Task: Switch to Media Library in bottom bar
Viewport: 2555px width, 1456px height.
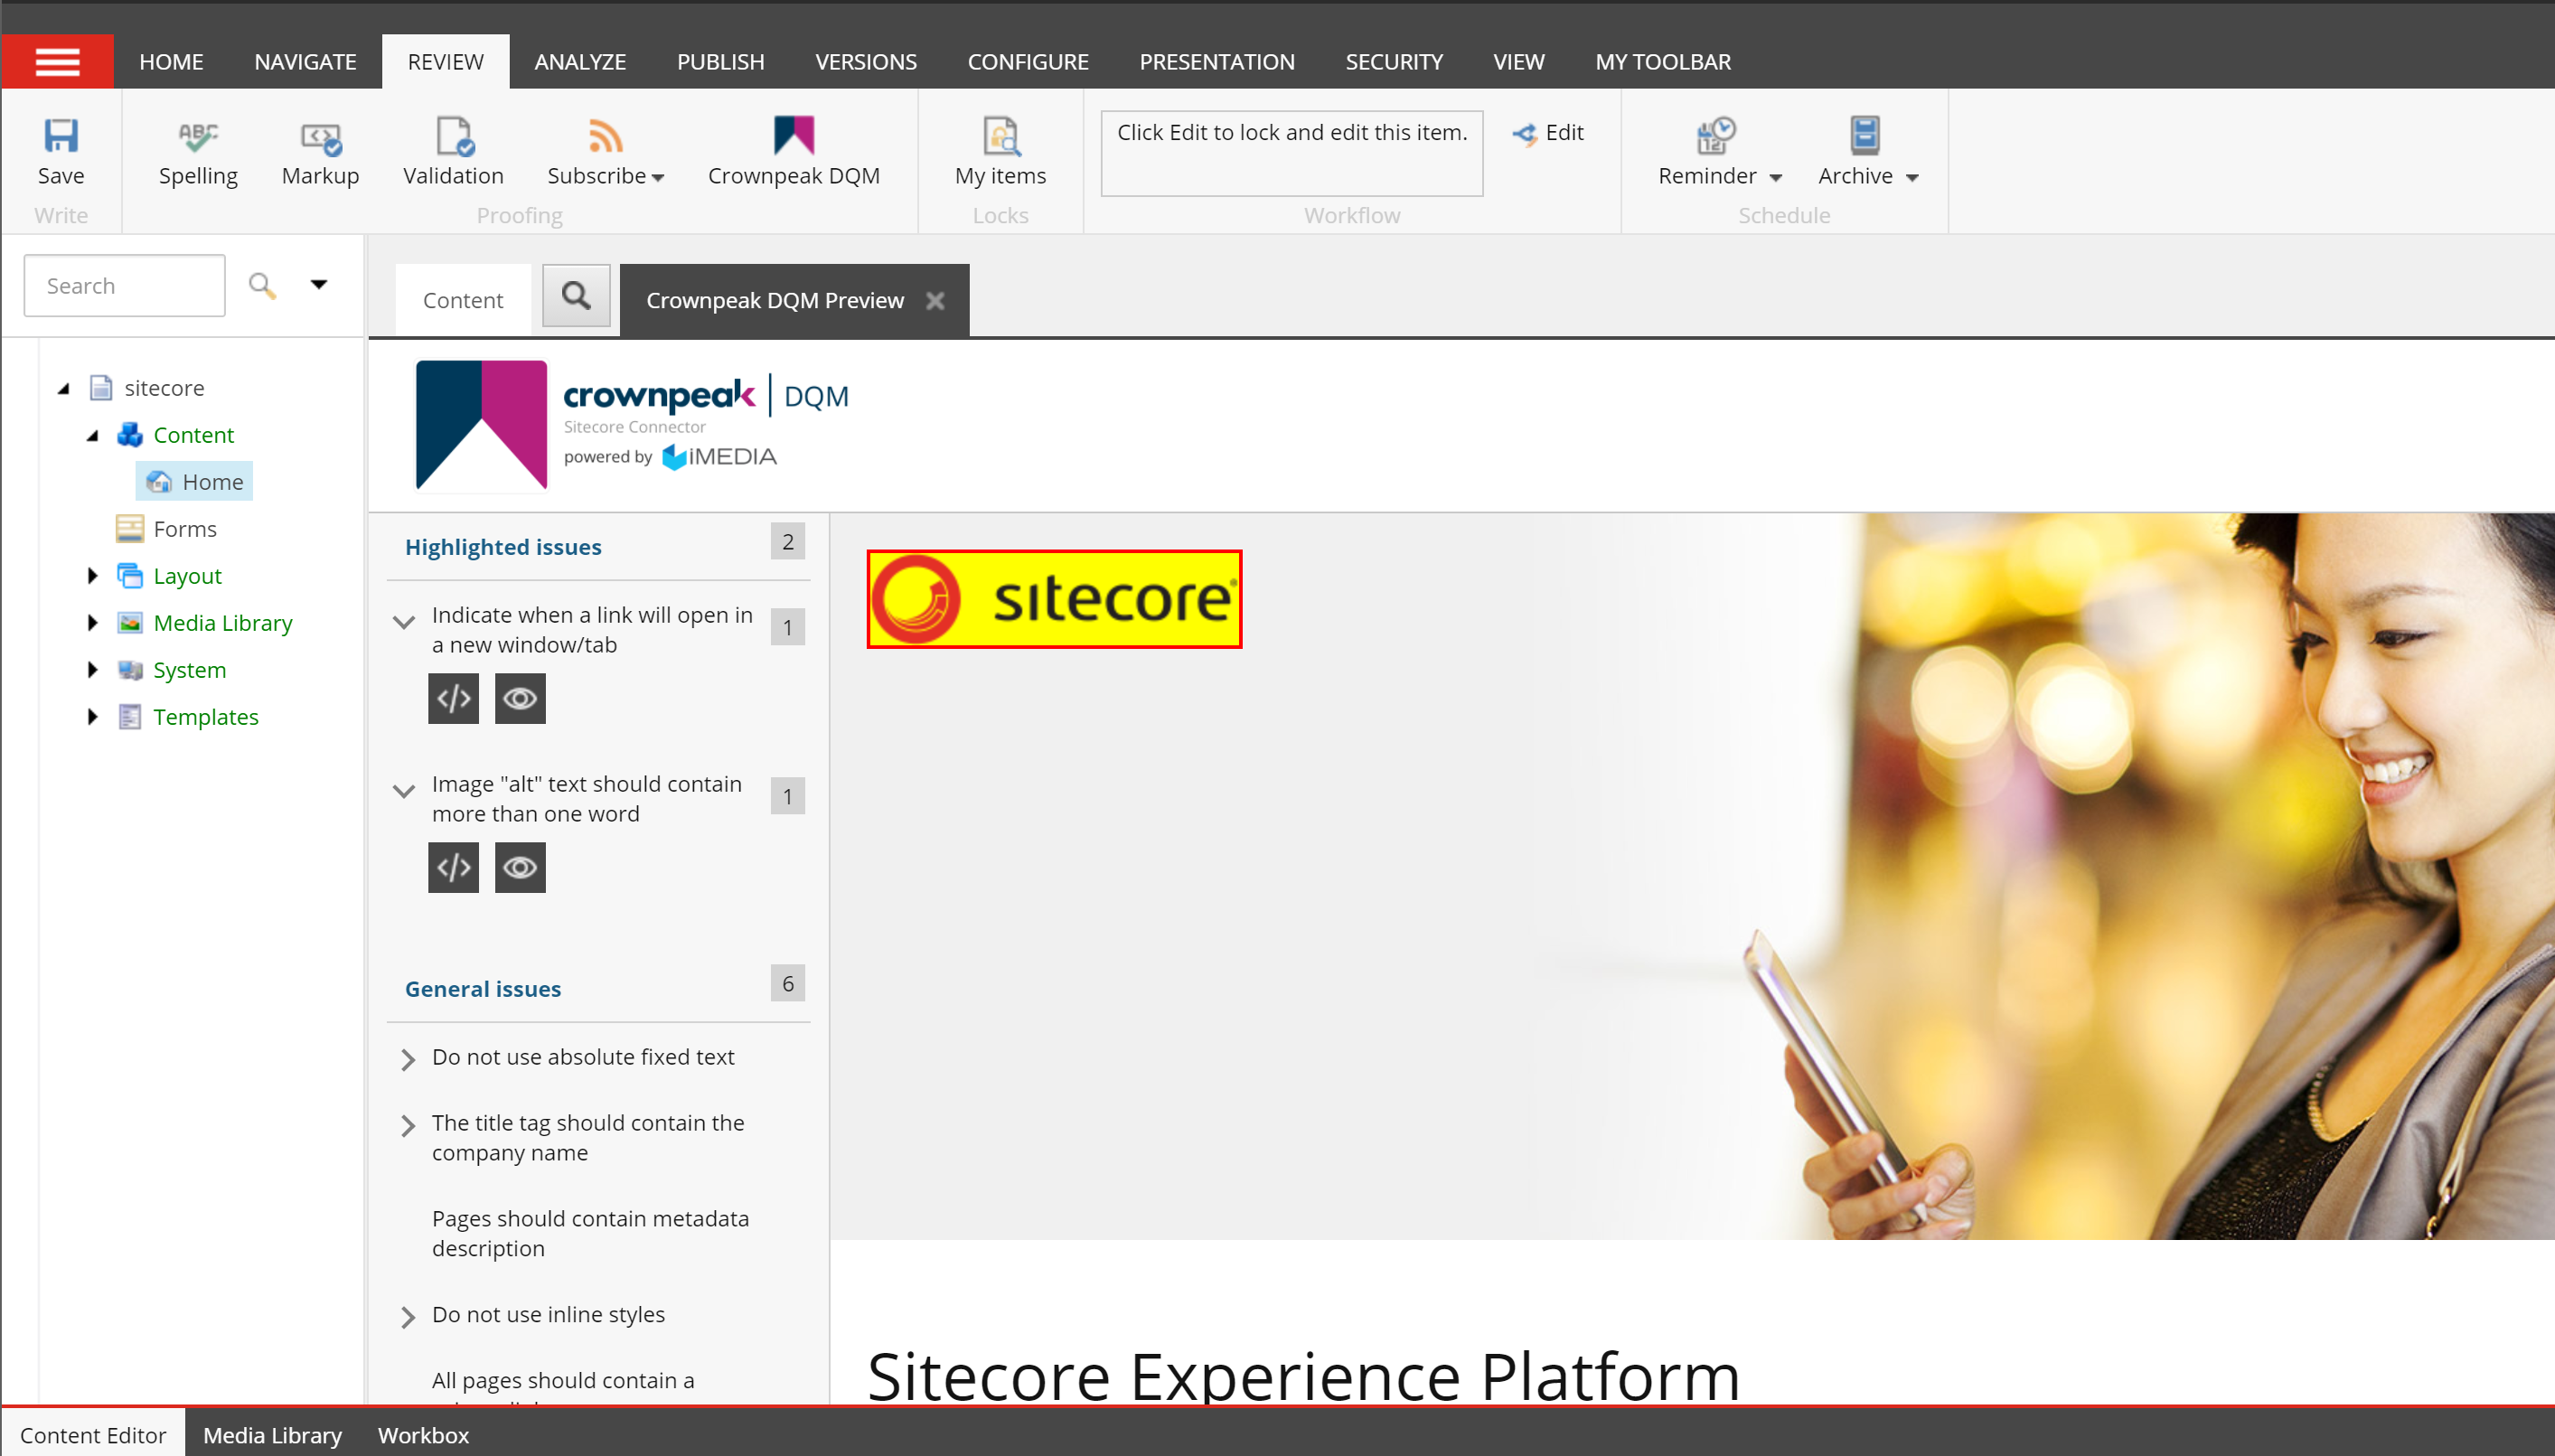Action: 272,1434
